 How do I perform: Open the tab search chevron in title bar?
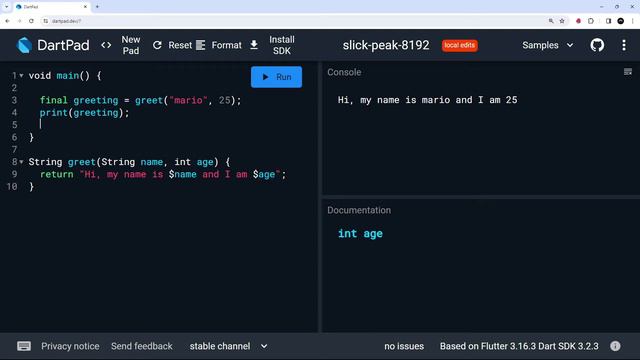pos(7,7)
